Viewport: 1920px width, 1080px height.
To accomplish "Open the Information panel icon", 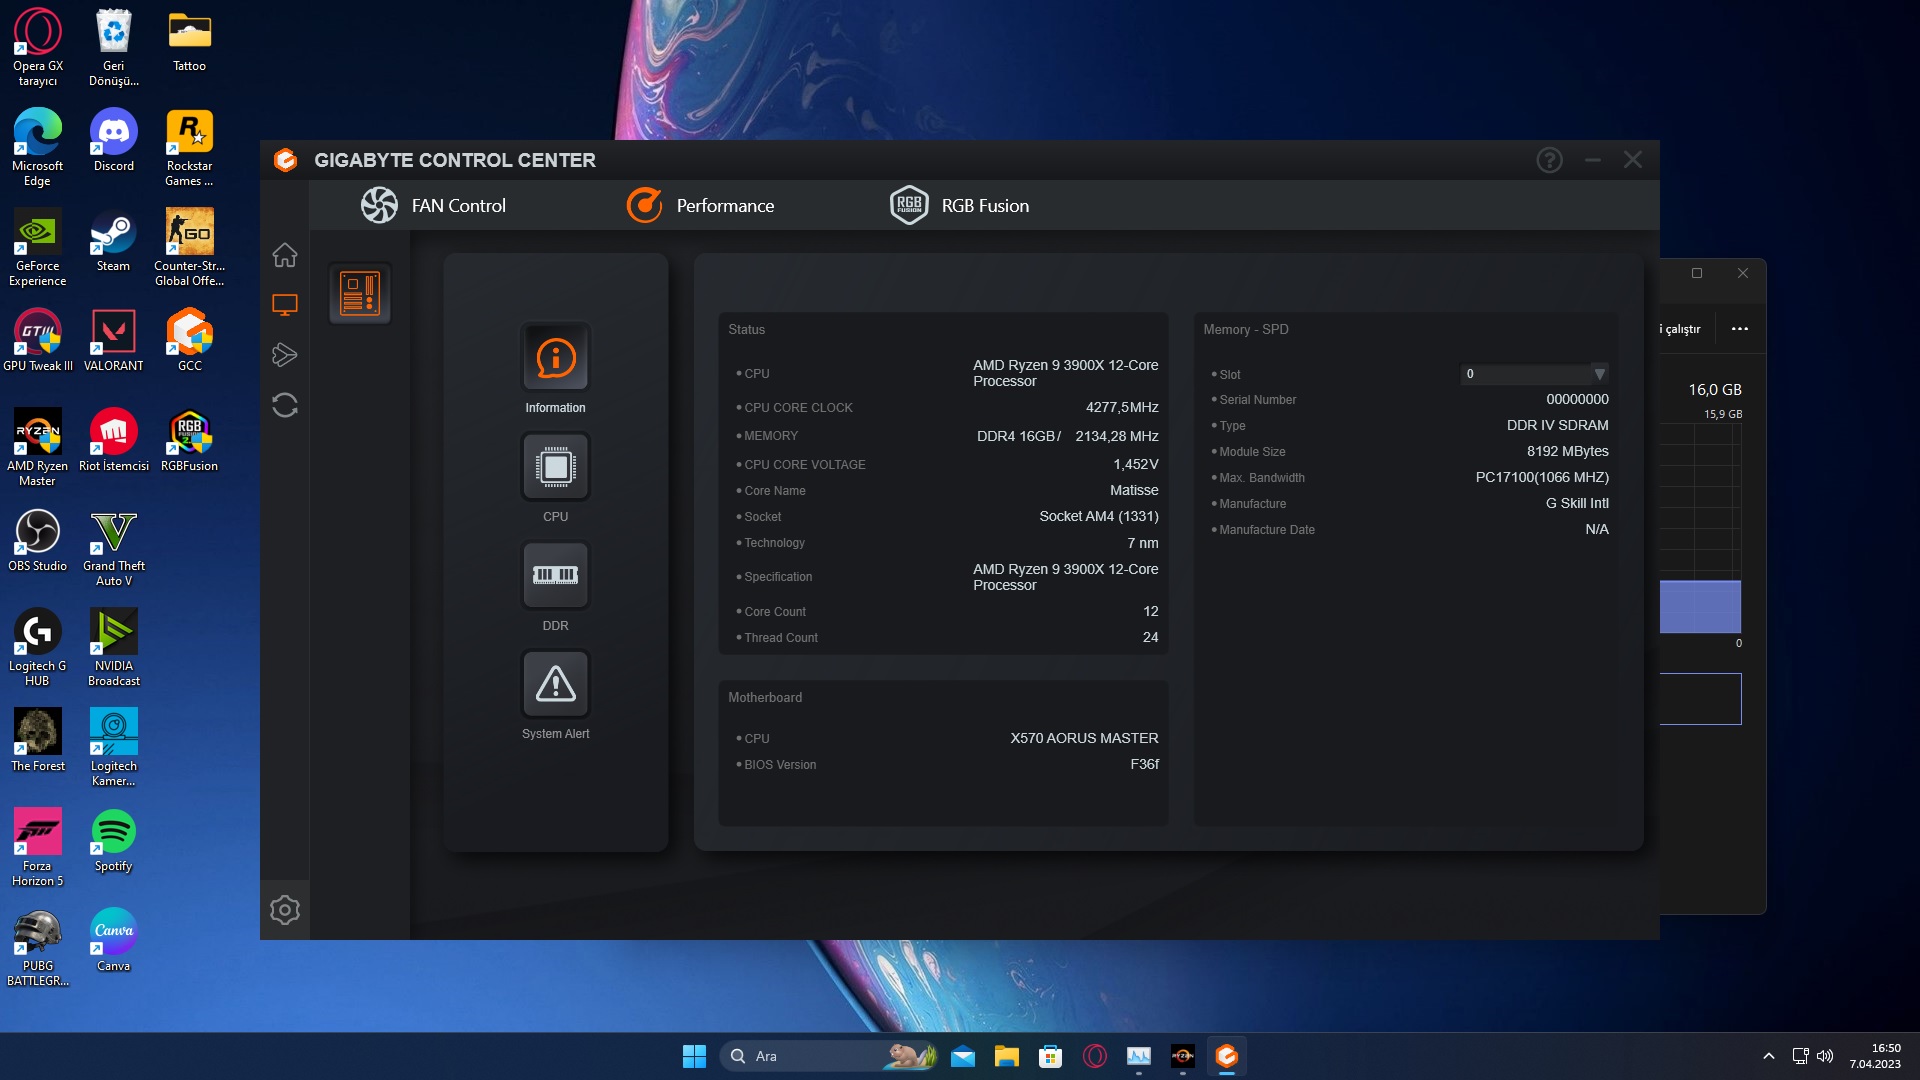I will click(x=555, y=358).
